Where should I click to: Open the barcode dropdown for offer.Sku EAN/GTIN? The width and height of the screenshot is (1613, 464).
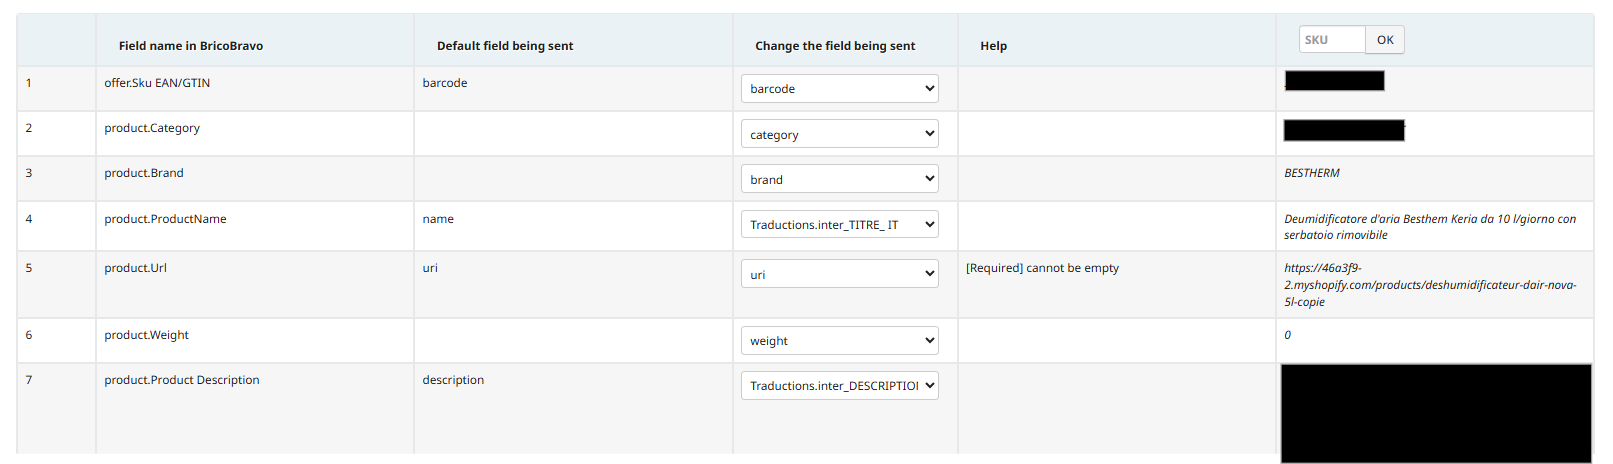tap(839, 88)
